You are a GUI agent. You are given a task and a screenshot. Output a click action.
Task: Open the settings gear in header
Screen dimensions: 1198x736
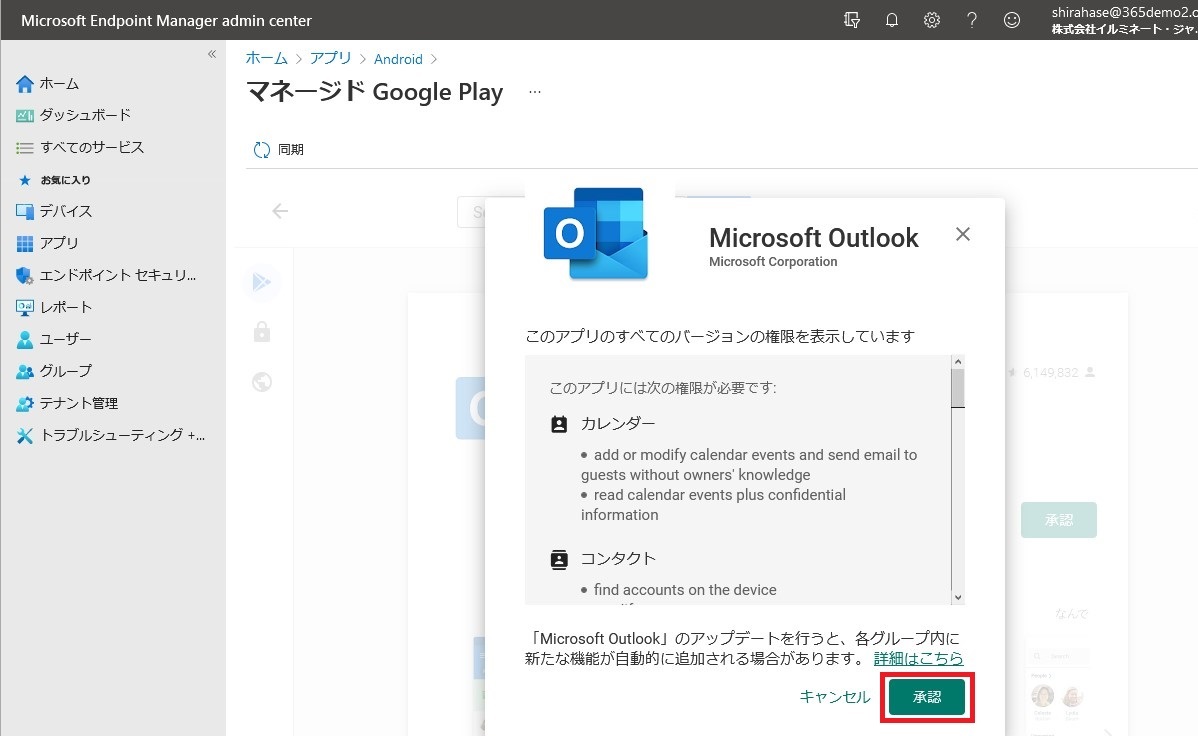click(931, 21)
